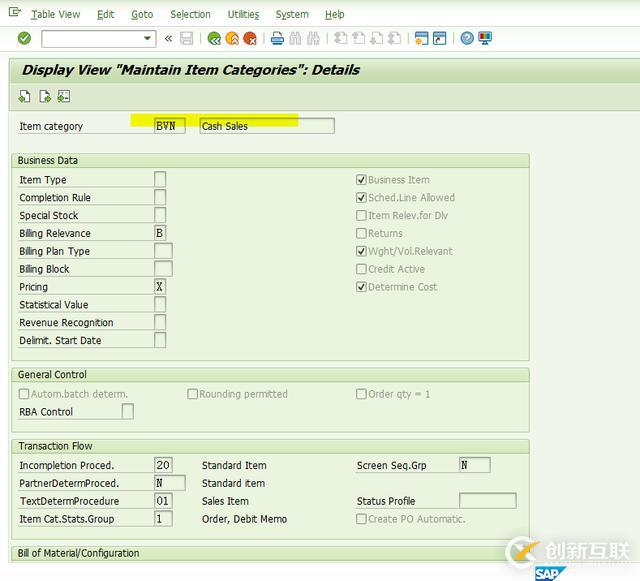The width and height of the screenshot is (640, 581).
Task: Click the Next Page icon
Action: point(376,39)
